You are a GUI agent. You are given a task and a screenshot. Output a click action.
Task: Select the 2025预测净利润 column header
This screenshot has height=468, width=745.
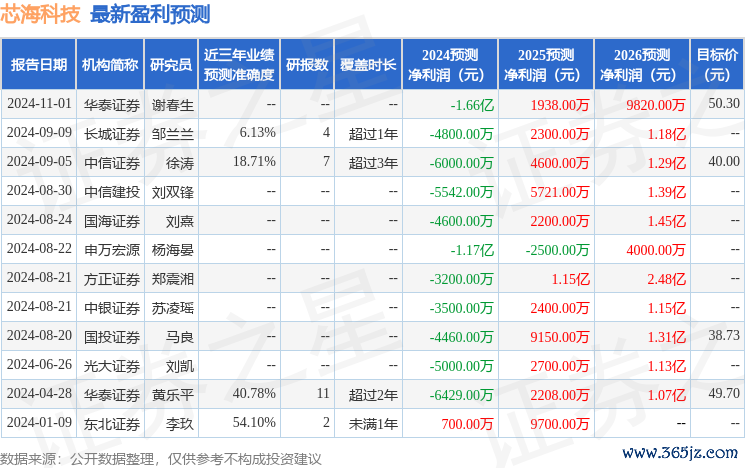click(x=546, y=64)
